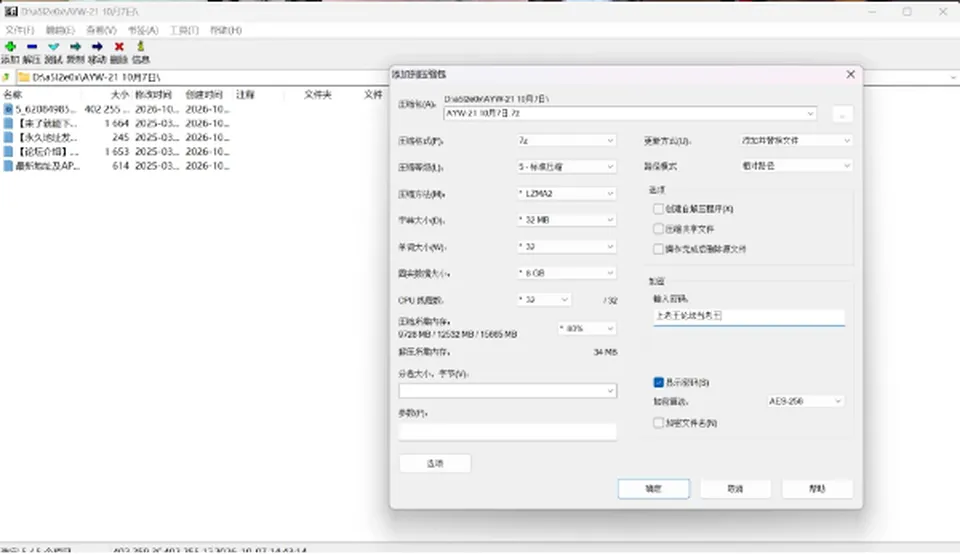960x554 pixels.
Task: Click folder icon inside the address bar
Action: (x=24, y=77)
